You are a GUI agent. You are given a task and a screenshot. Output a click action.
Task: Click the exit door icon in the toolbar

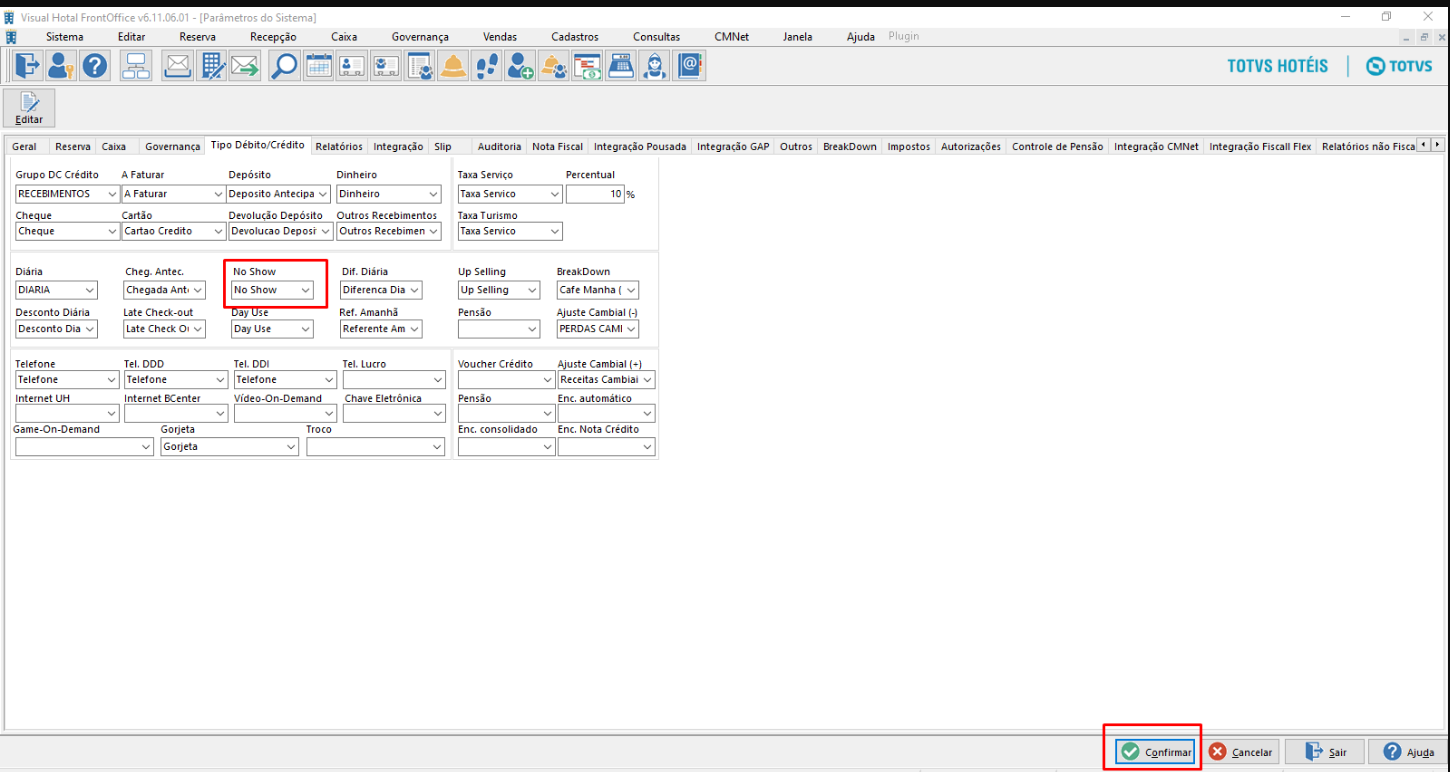(27, 66)
